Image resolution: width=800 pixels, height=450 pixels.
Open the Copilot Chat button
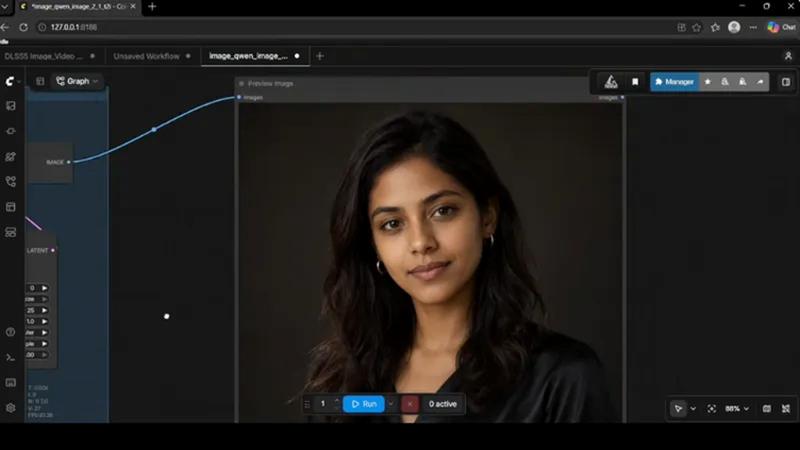click(782, 28)
